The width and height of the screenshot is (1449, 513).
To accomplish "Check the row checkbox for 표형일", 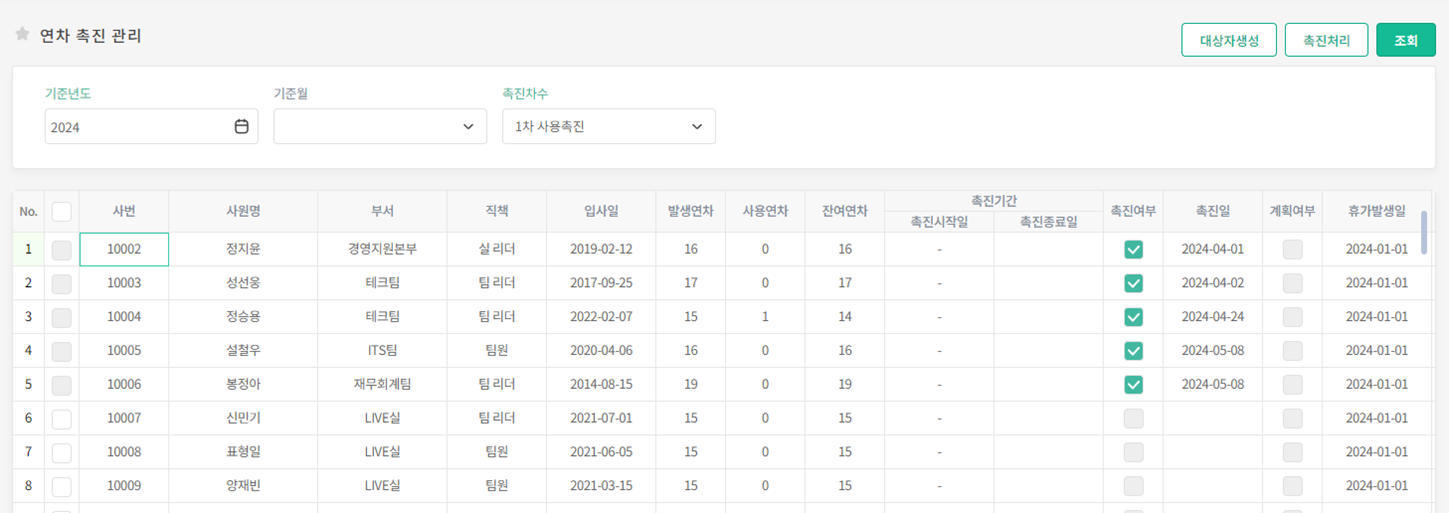I will (x=62, y=452).
